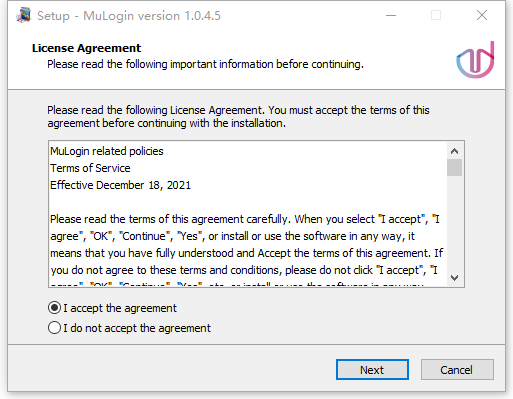
Task: Minimize the MuLogin setup window
Action: point(391,15)
